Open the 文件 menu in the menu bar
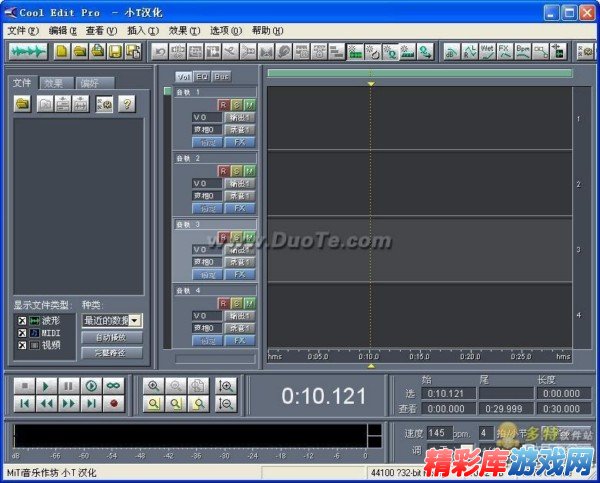This screenshot has height=483, width=600. click(x=22, y=31)
